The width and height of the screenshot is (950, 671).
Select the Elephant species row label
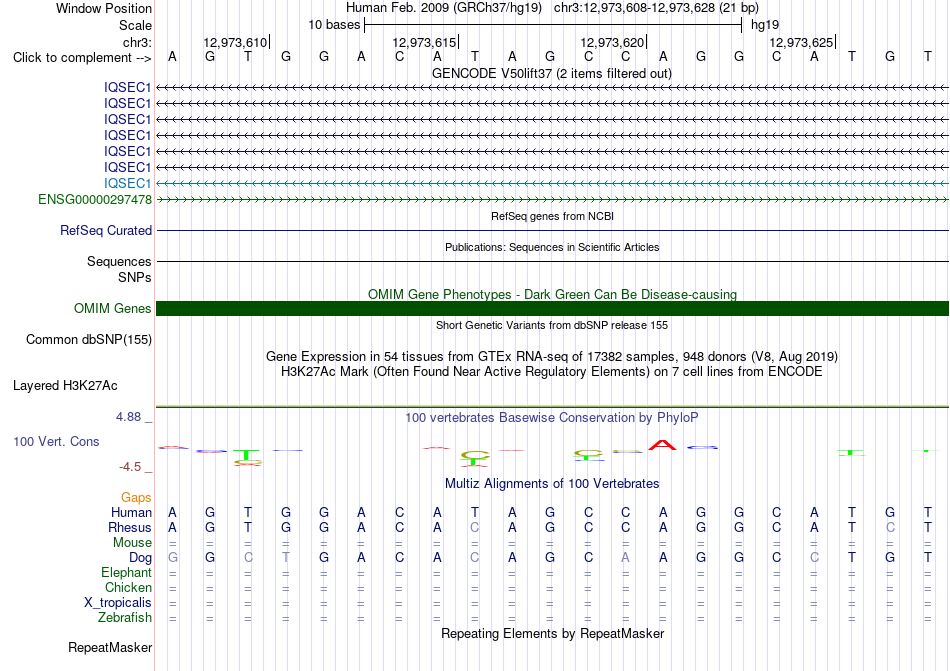pyautogui.click(x=127, y=572)
